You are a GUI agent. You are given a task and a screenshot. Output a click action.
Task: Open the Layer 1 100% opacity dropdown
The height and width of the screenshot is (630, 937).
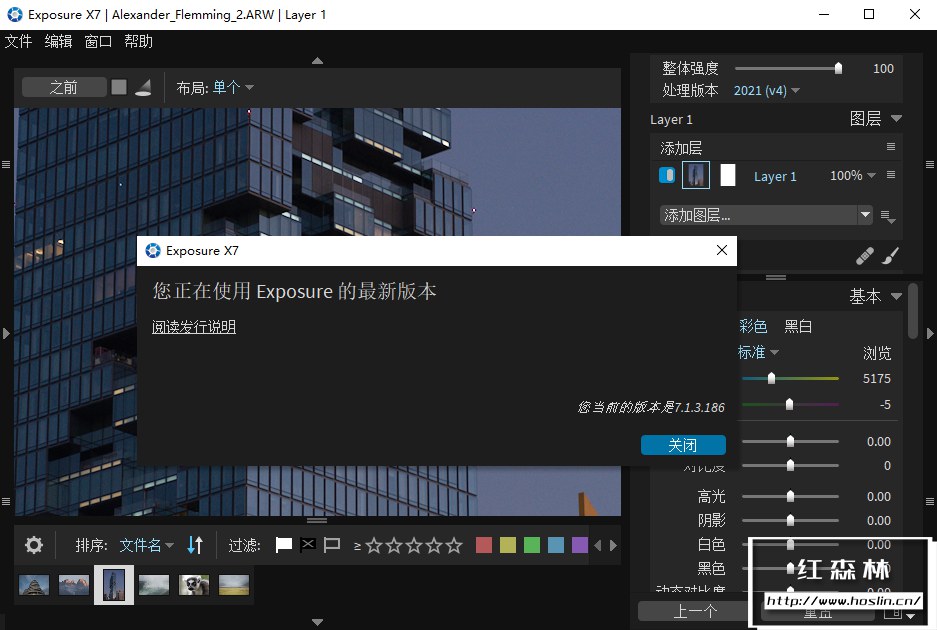coord(853,176)
